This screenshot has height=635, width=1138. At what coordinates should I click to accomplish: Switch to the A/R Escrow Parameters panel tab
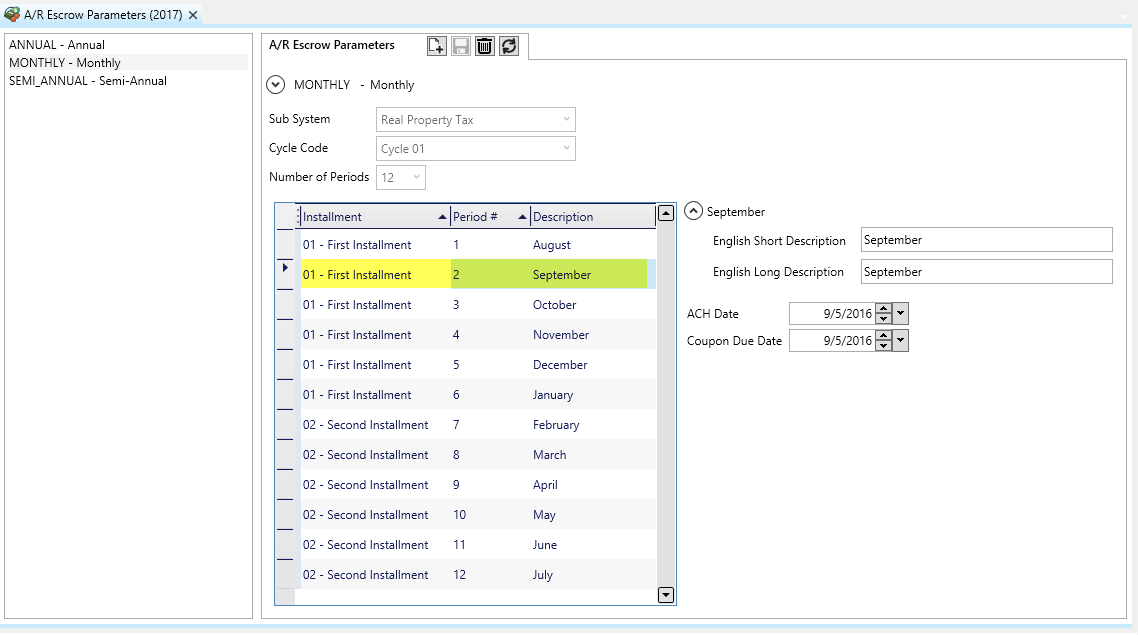[332, 45]
